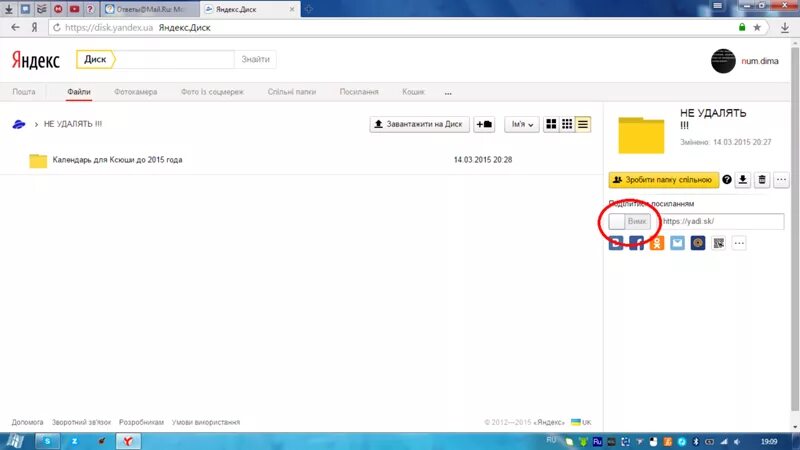
Task: Open browser downloads arrow at address bar right
Action: (785, 28)
